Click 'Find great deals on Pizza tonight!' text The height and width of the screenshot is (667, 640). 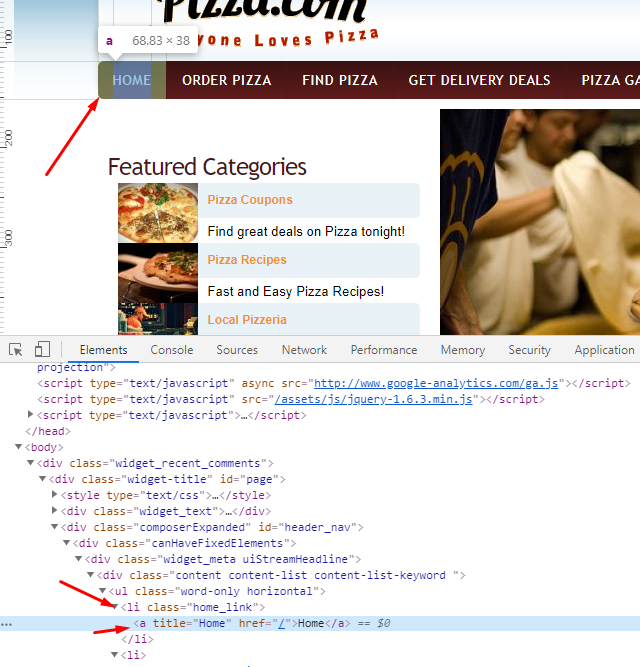pyautogui.click(x=306, y=231)
